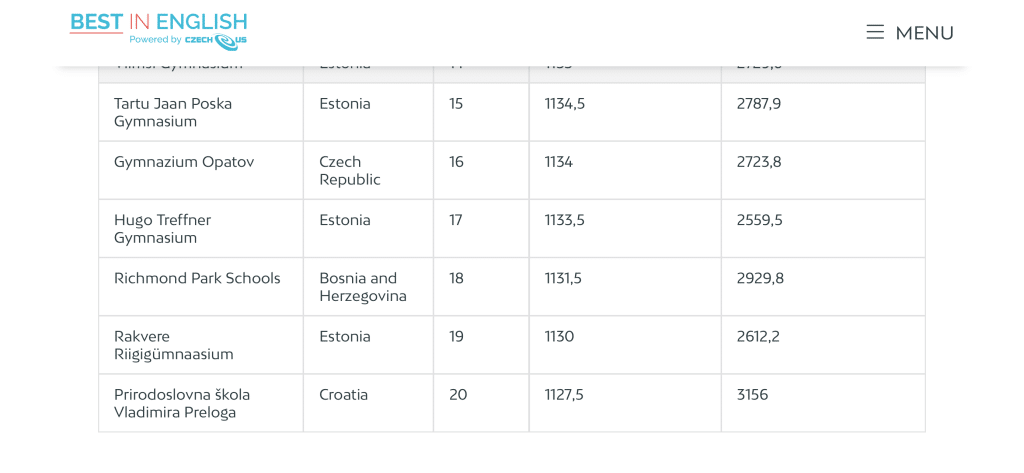Image resolution: width=1024 pixels, height=473 pixels.
Task: Select Tartu Jaan Poska Gymnasium cell
Action: point(201,112)
